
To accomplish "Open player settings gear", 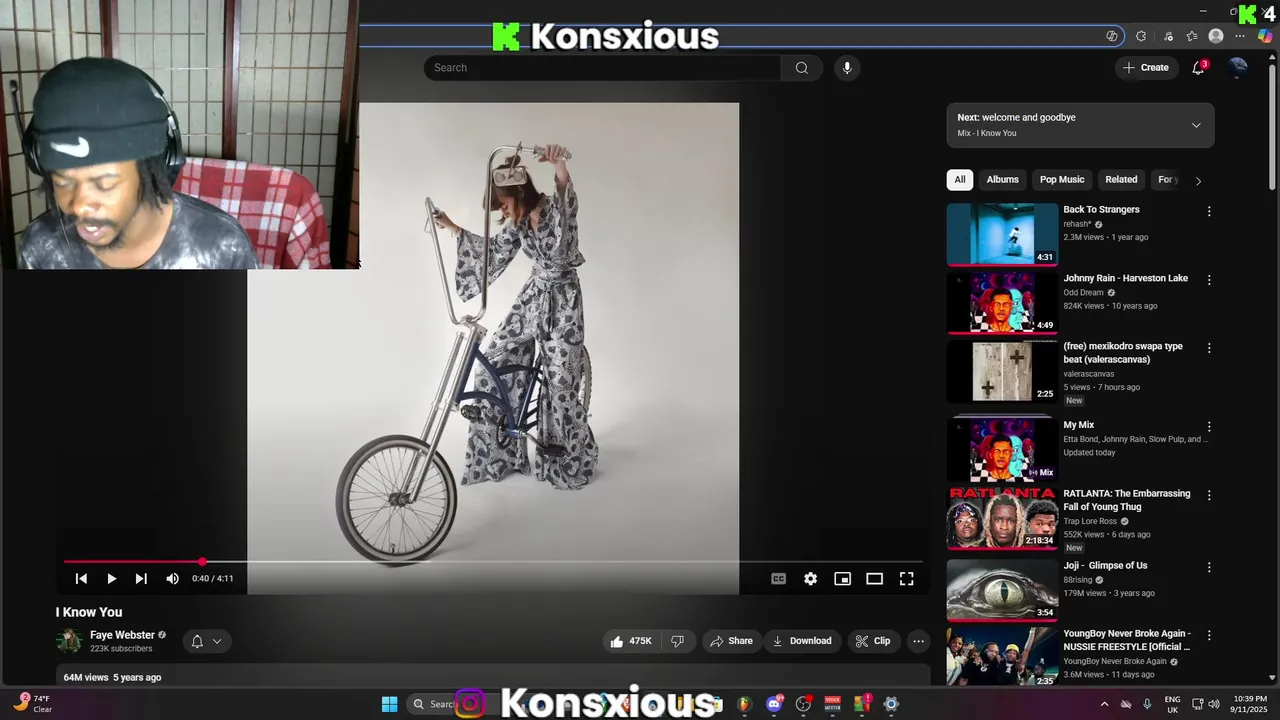I will point(810,578).
